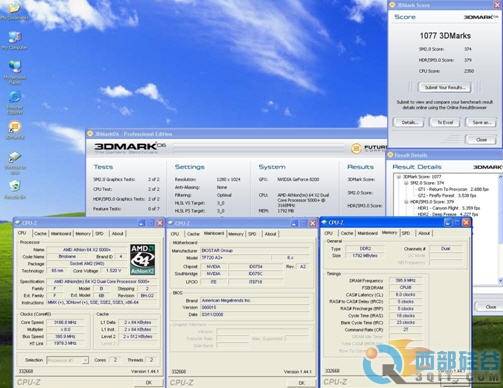Click the CPU Score value 2350
This screenshot has width=503, height=388.
469,71
